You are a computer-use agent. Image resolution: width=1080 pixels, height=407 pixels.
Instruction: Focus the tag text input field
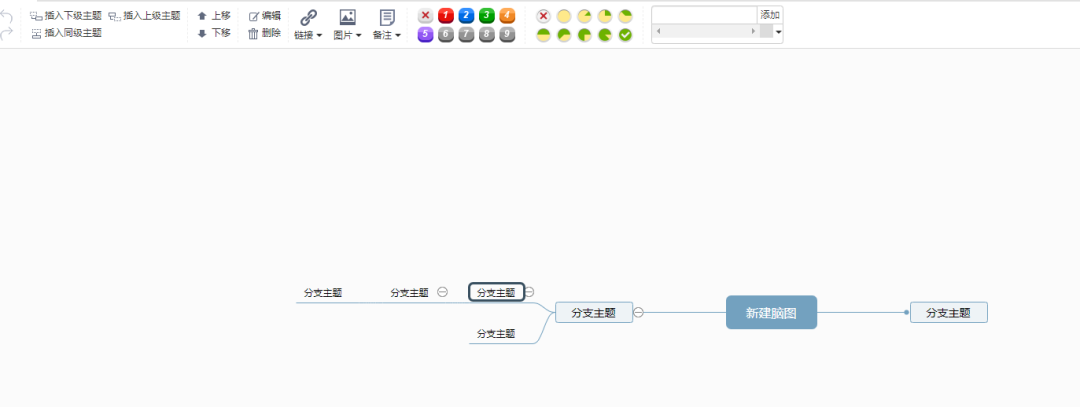pyautogui.click(x=704, y=15)
